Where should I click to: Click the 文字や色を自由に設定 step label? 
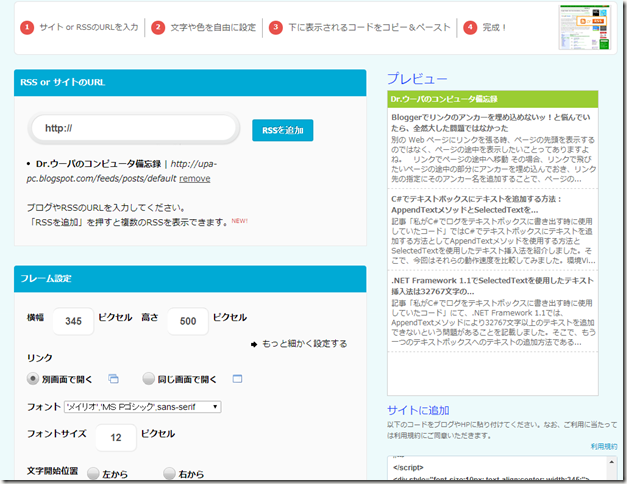213,27
